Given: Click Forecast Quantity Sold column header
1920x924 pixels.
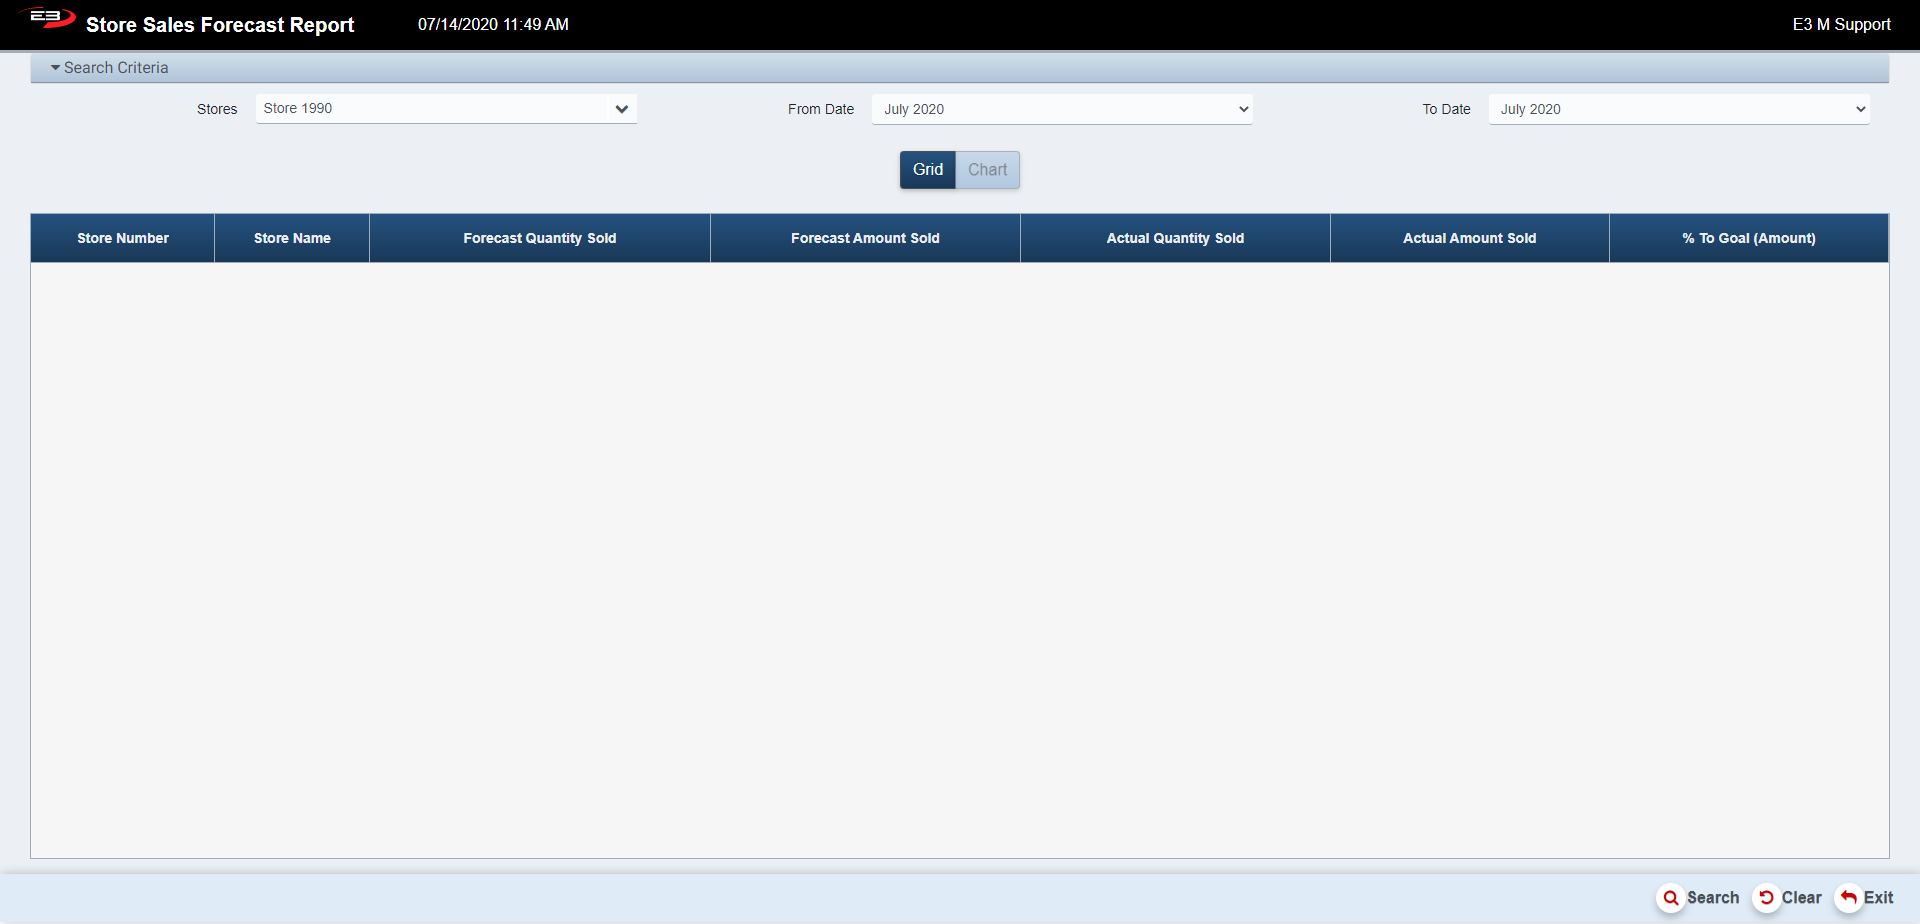Looking at the screenshot, I should [x=539, y=238].
